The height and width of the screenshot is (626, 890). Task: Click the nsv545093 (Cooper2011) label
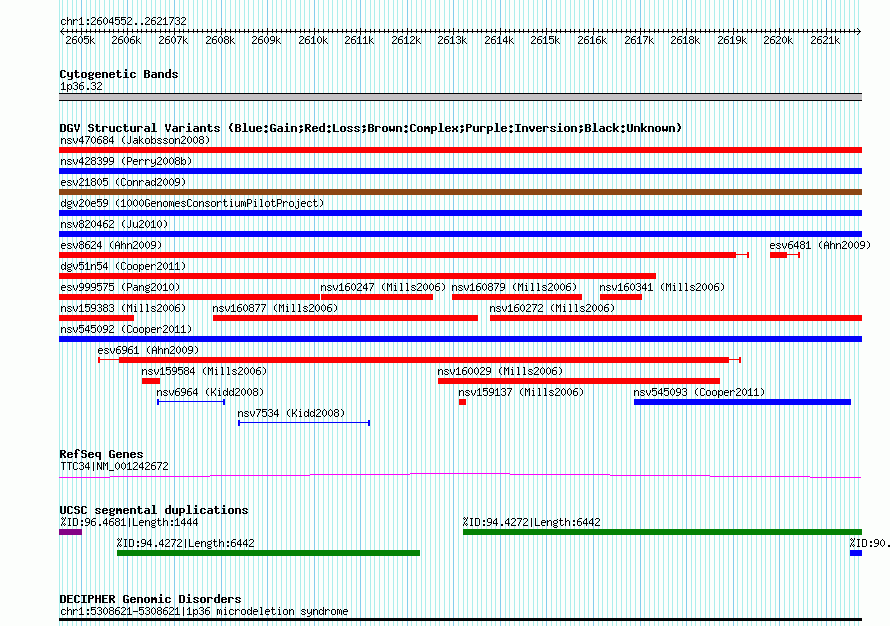[x=699, y=392]
